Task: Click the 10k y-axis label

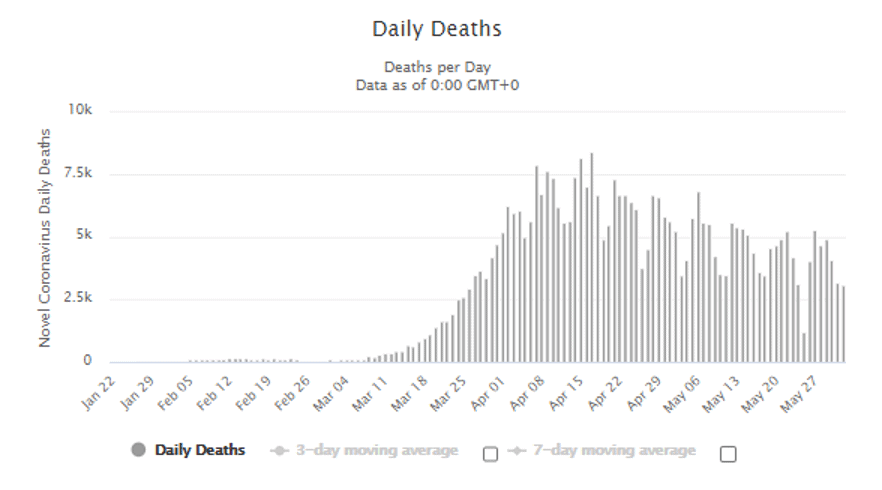Action: 80,110
